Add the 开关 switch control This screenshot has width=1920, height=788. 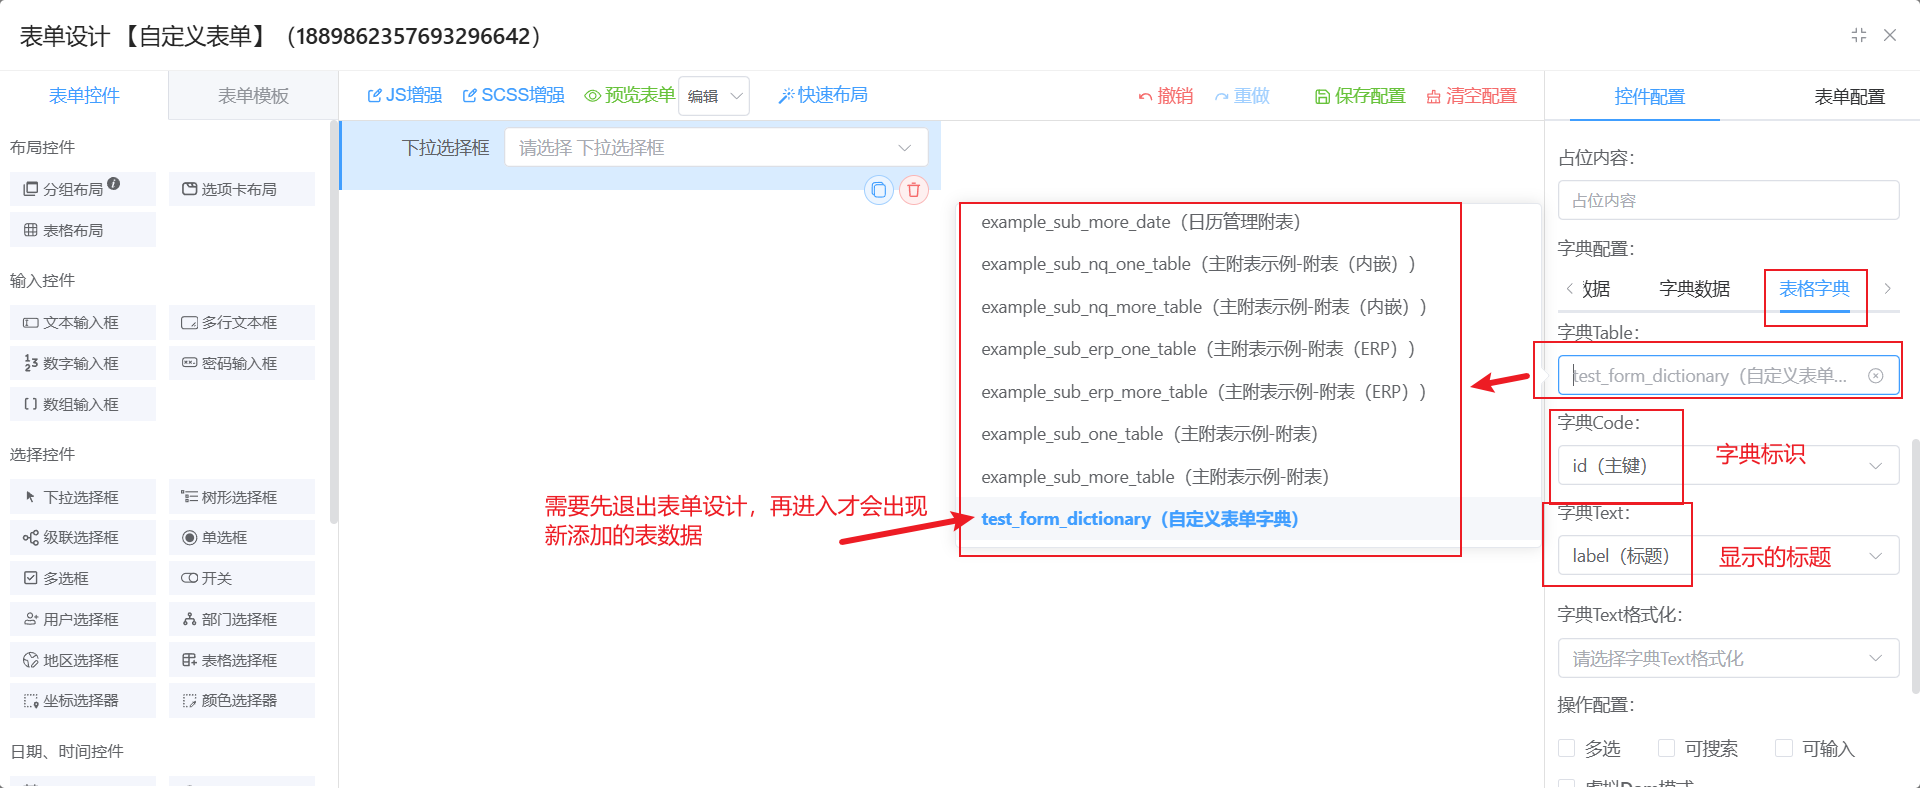(241, 578)
